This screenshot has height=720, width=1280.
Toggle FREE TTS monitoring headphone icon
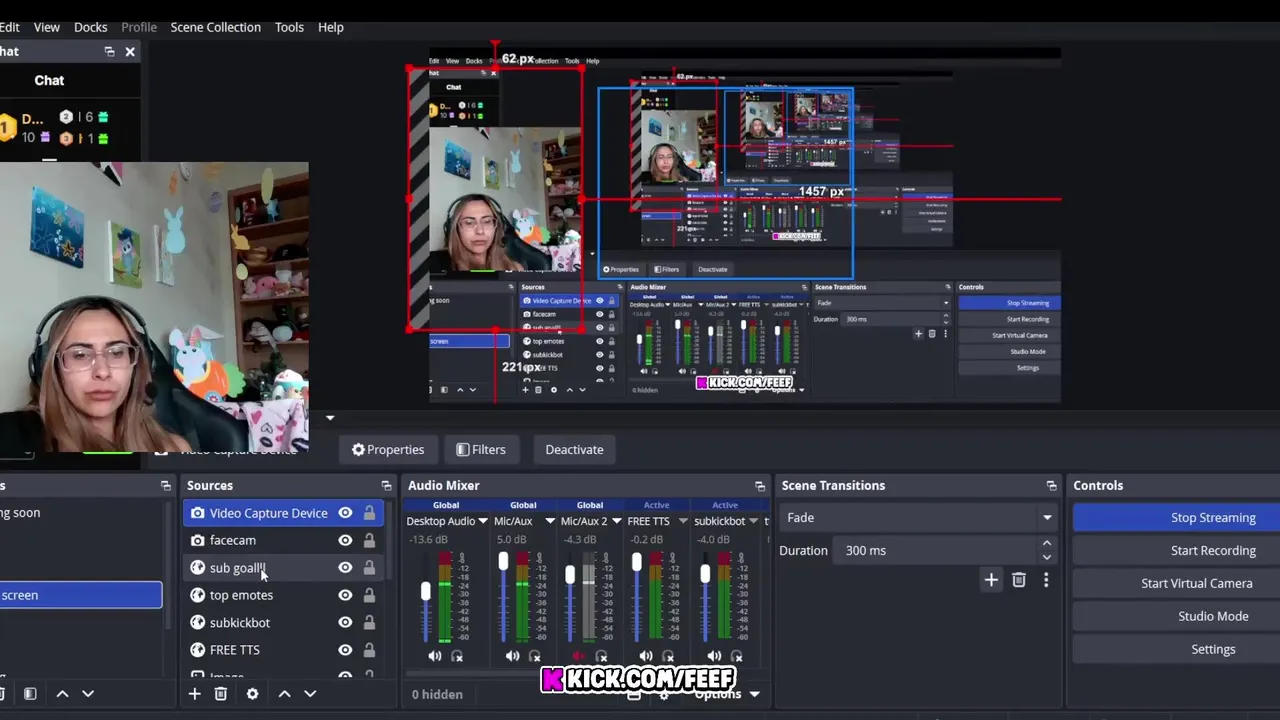(x=668, y=656)
